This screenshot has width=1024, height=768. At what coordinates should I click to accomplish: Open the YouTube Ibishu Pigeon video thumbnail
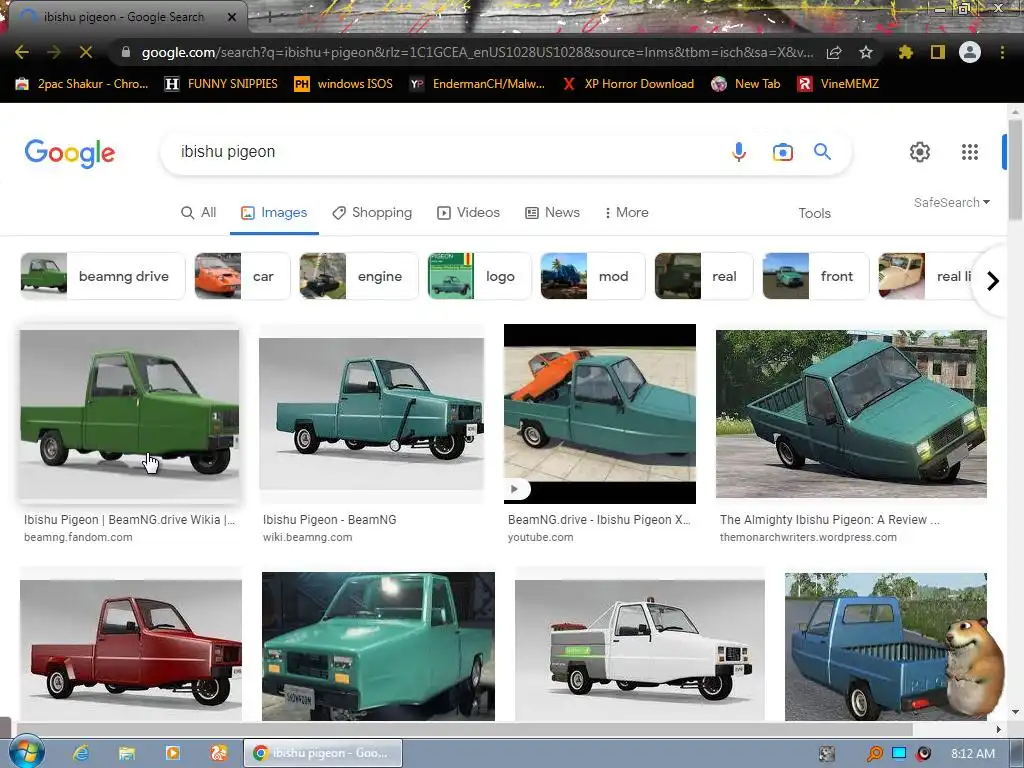pyautogui.click(x=600, y=413)
